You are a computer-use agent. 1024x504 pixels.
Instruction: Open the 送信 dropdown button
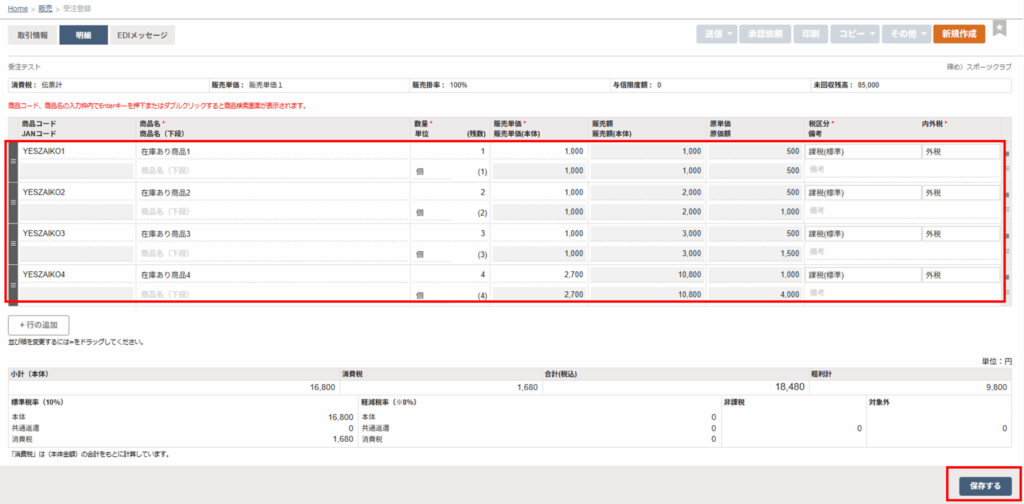[x=717, y=34]
